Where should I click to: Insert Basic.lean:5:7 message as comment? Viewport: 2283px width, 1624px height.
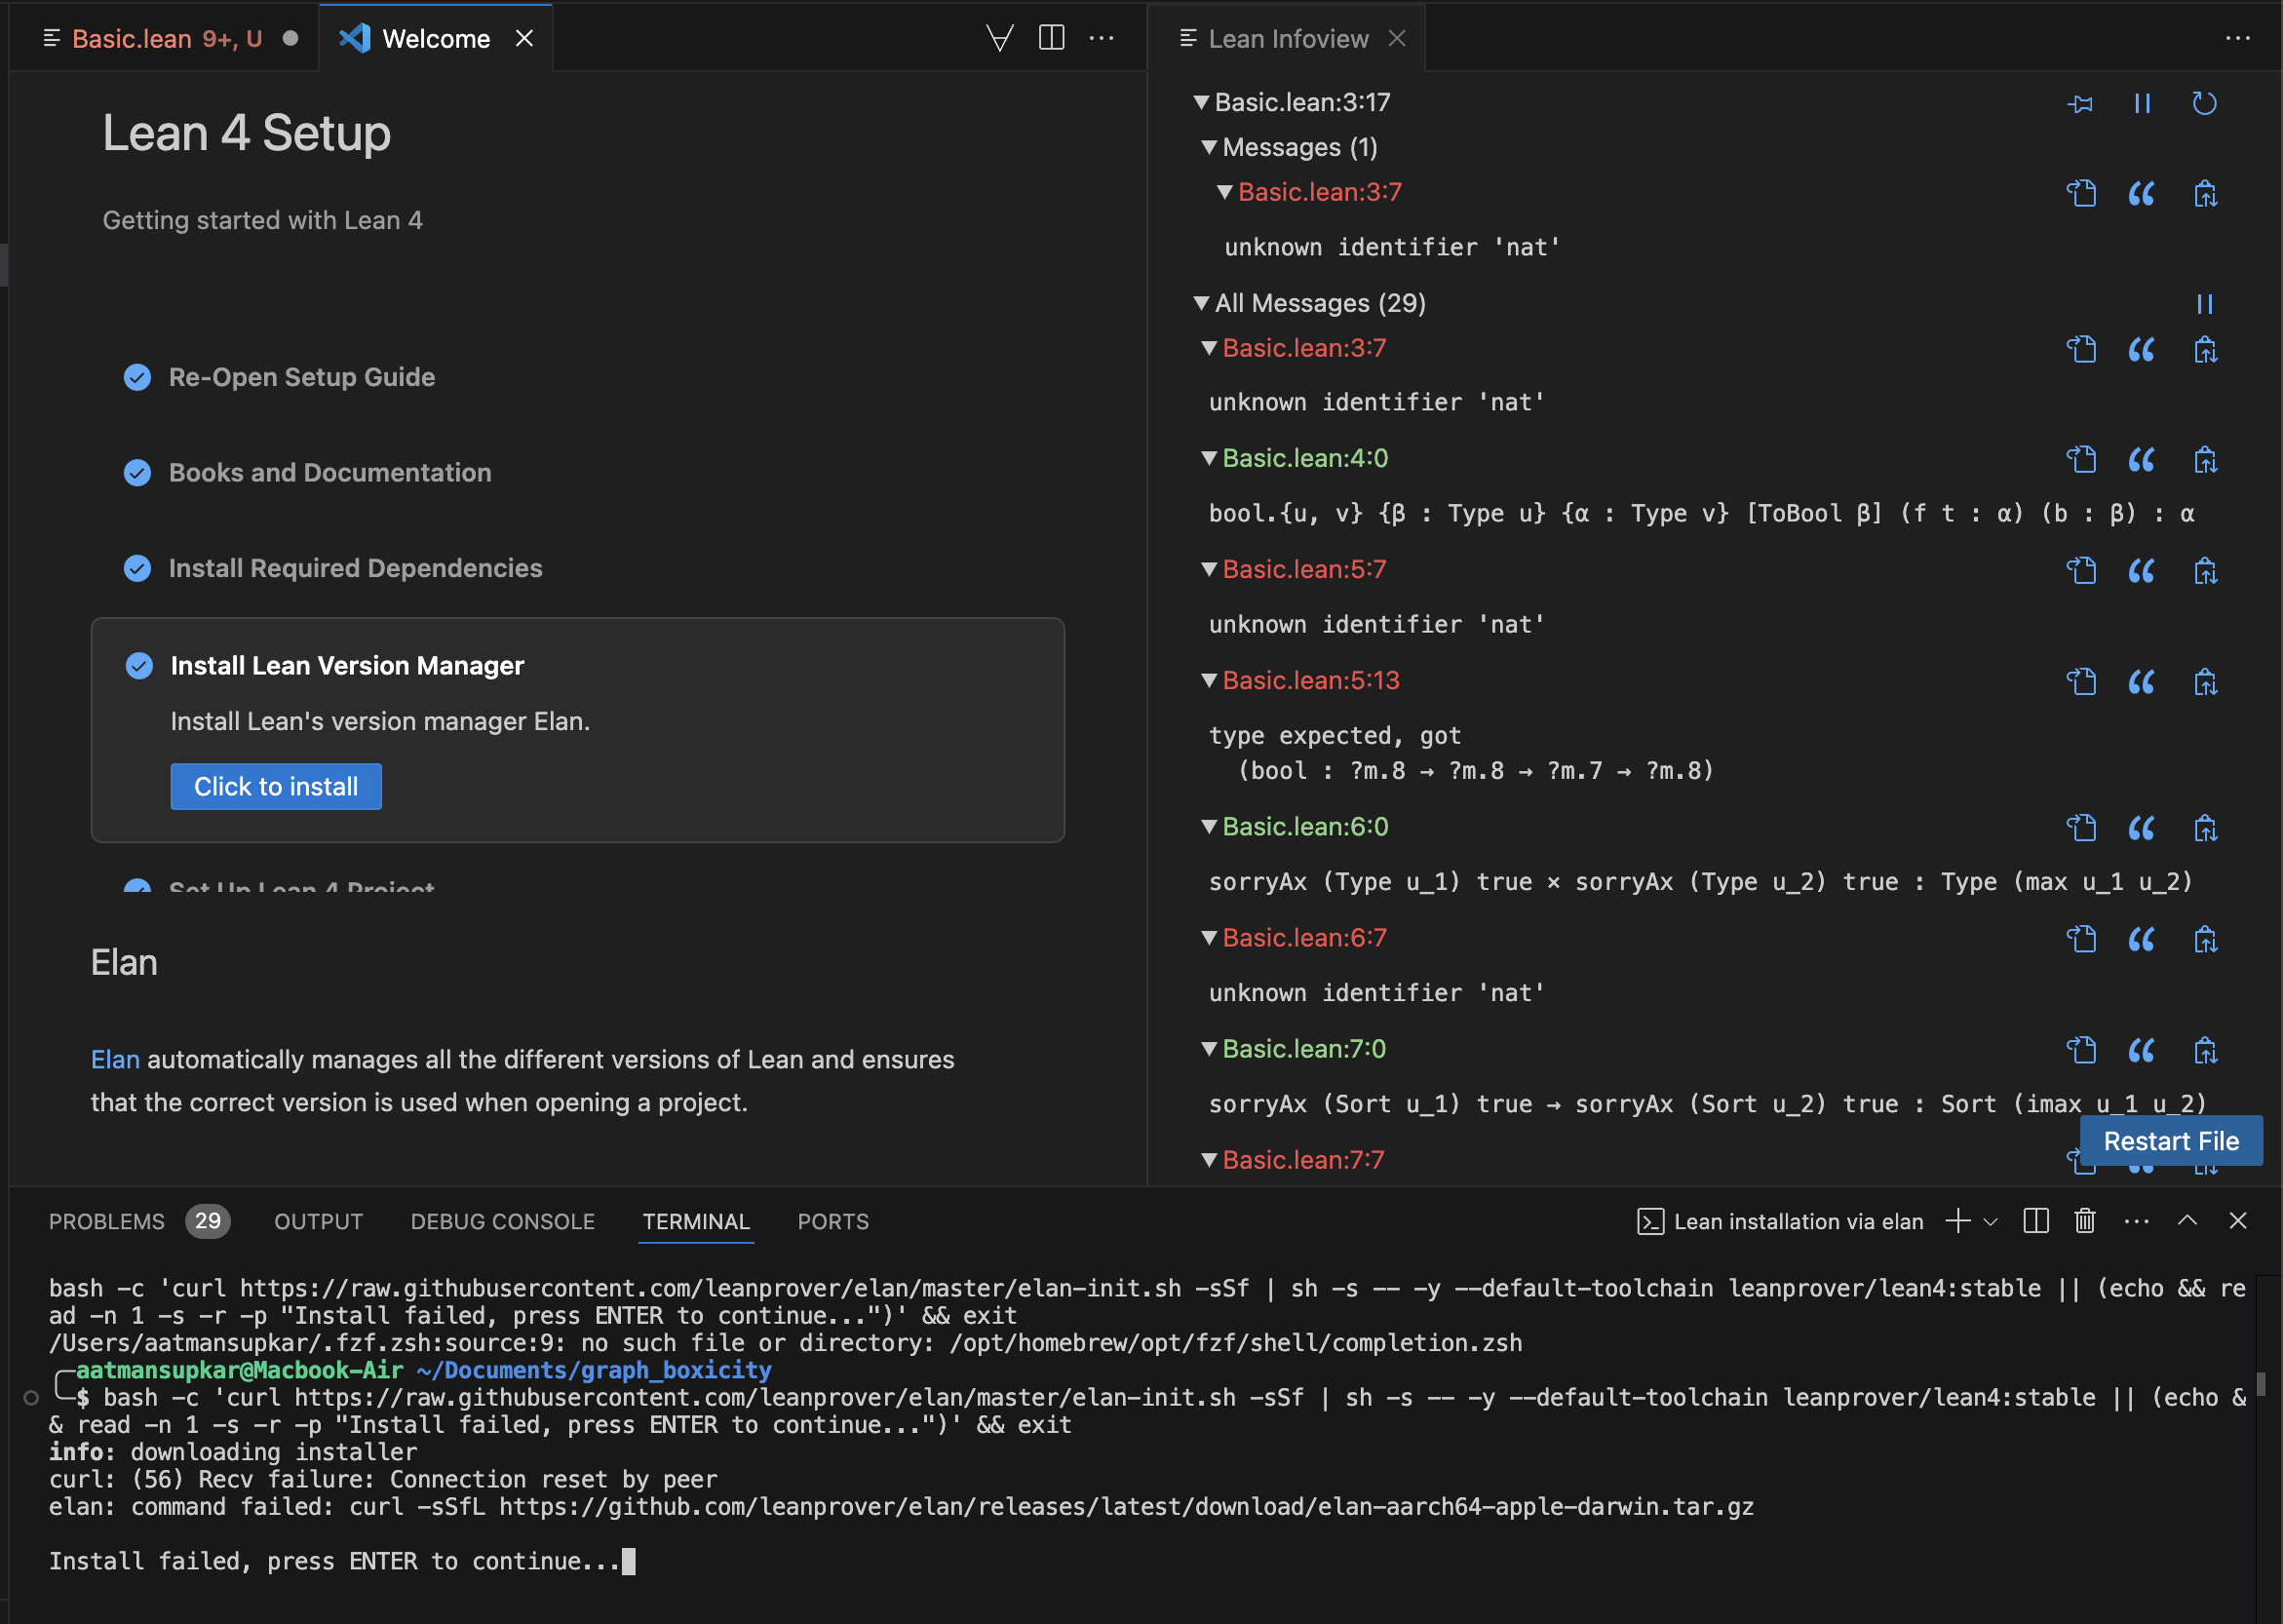[2141, 571]
